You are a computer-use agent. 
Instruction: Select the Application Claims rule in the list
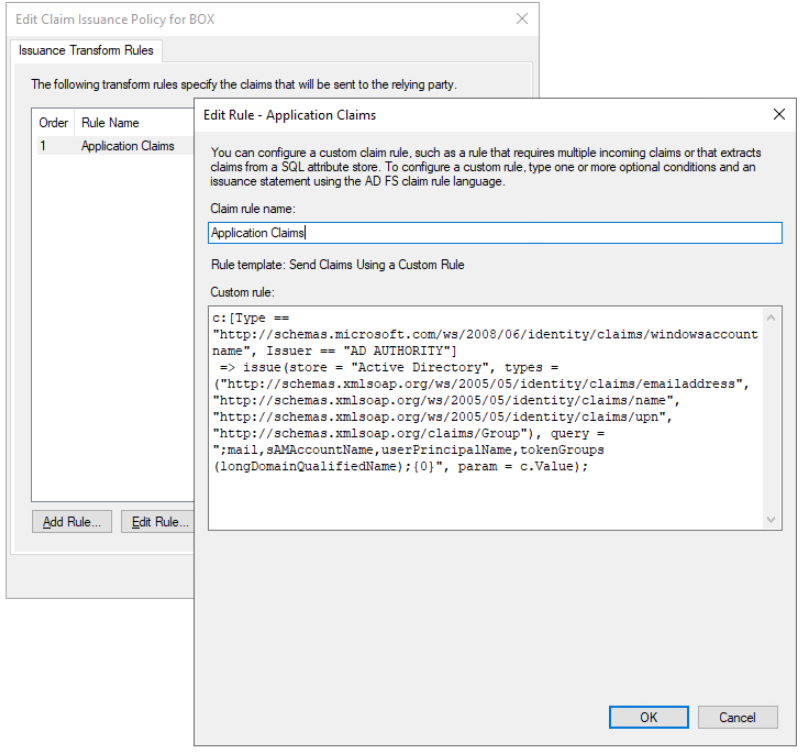coord(128,146)
